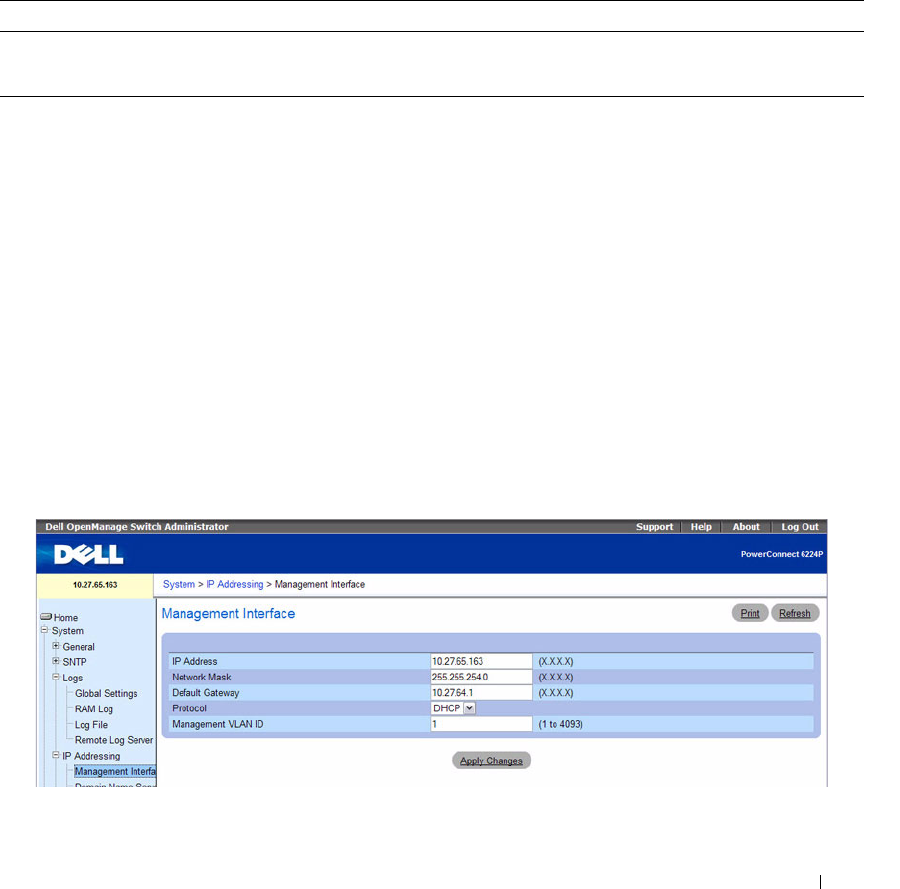The image size is (900, 889).
Task: Select the General tree item
Action: (78, 647)
